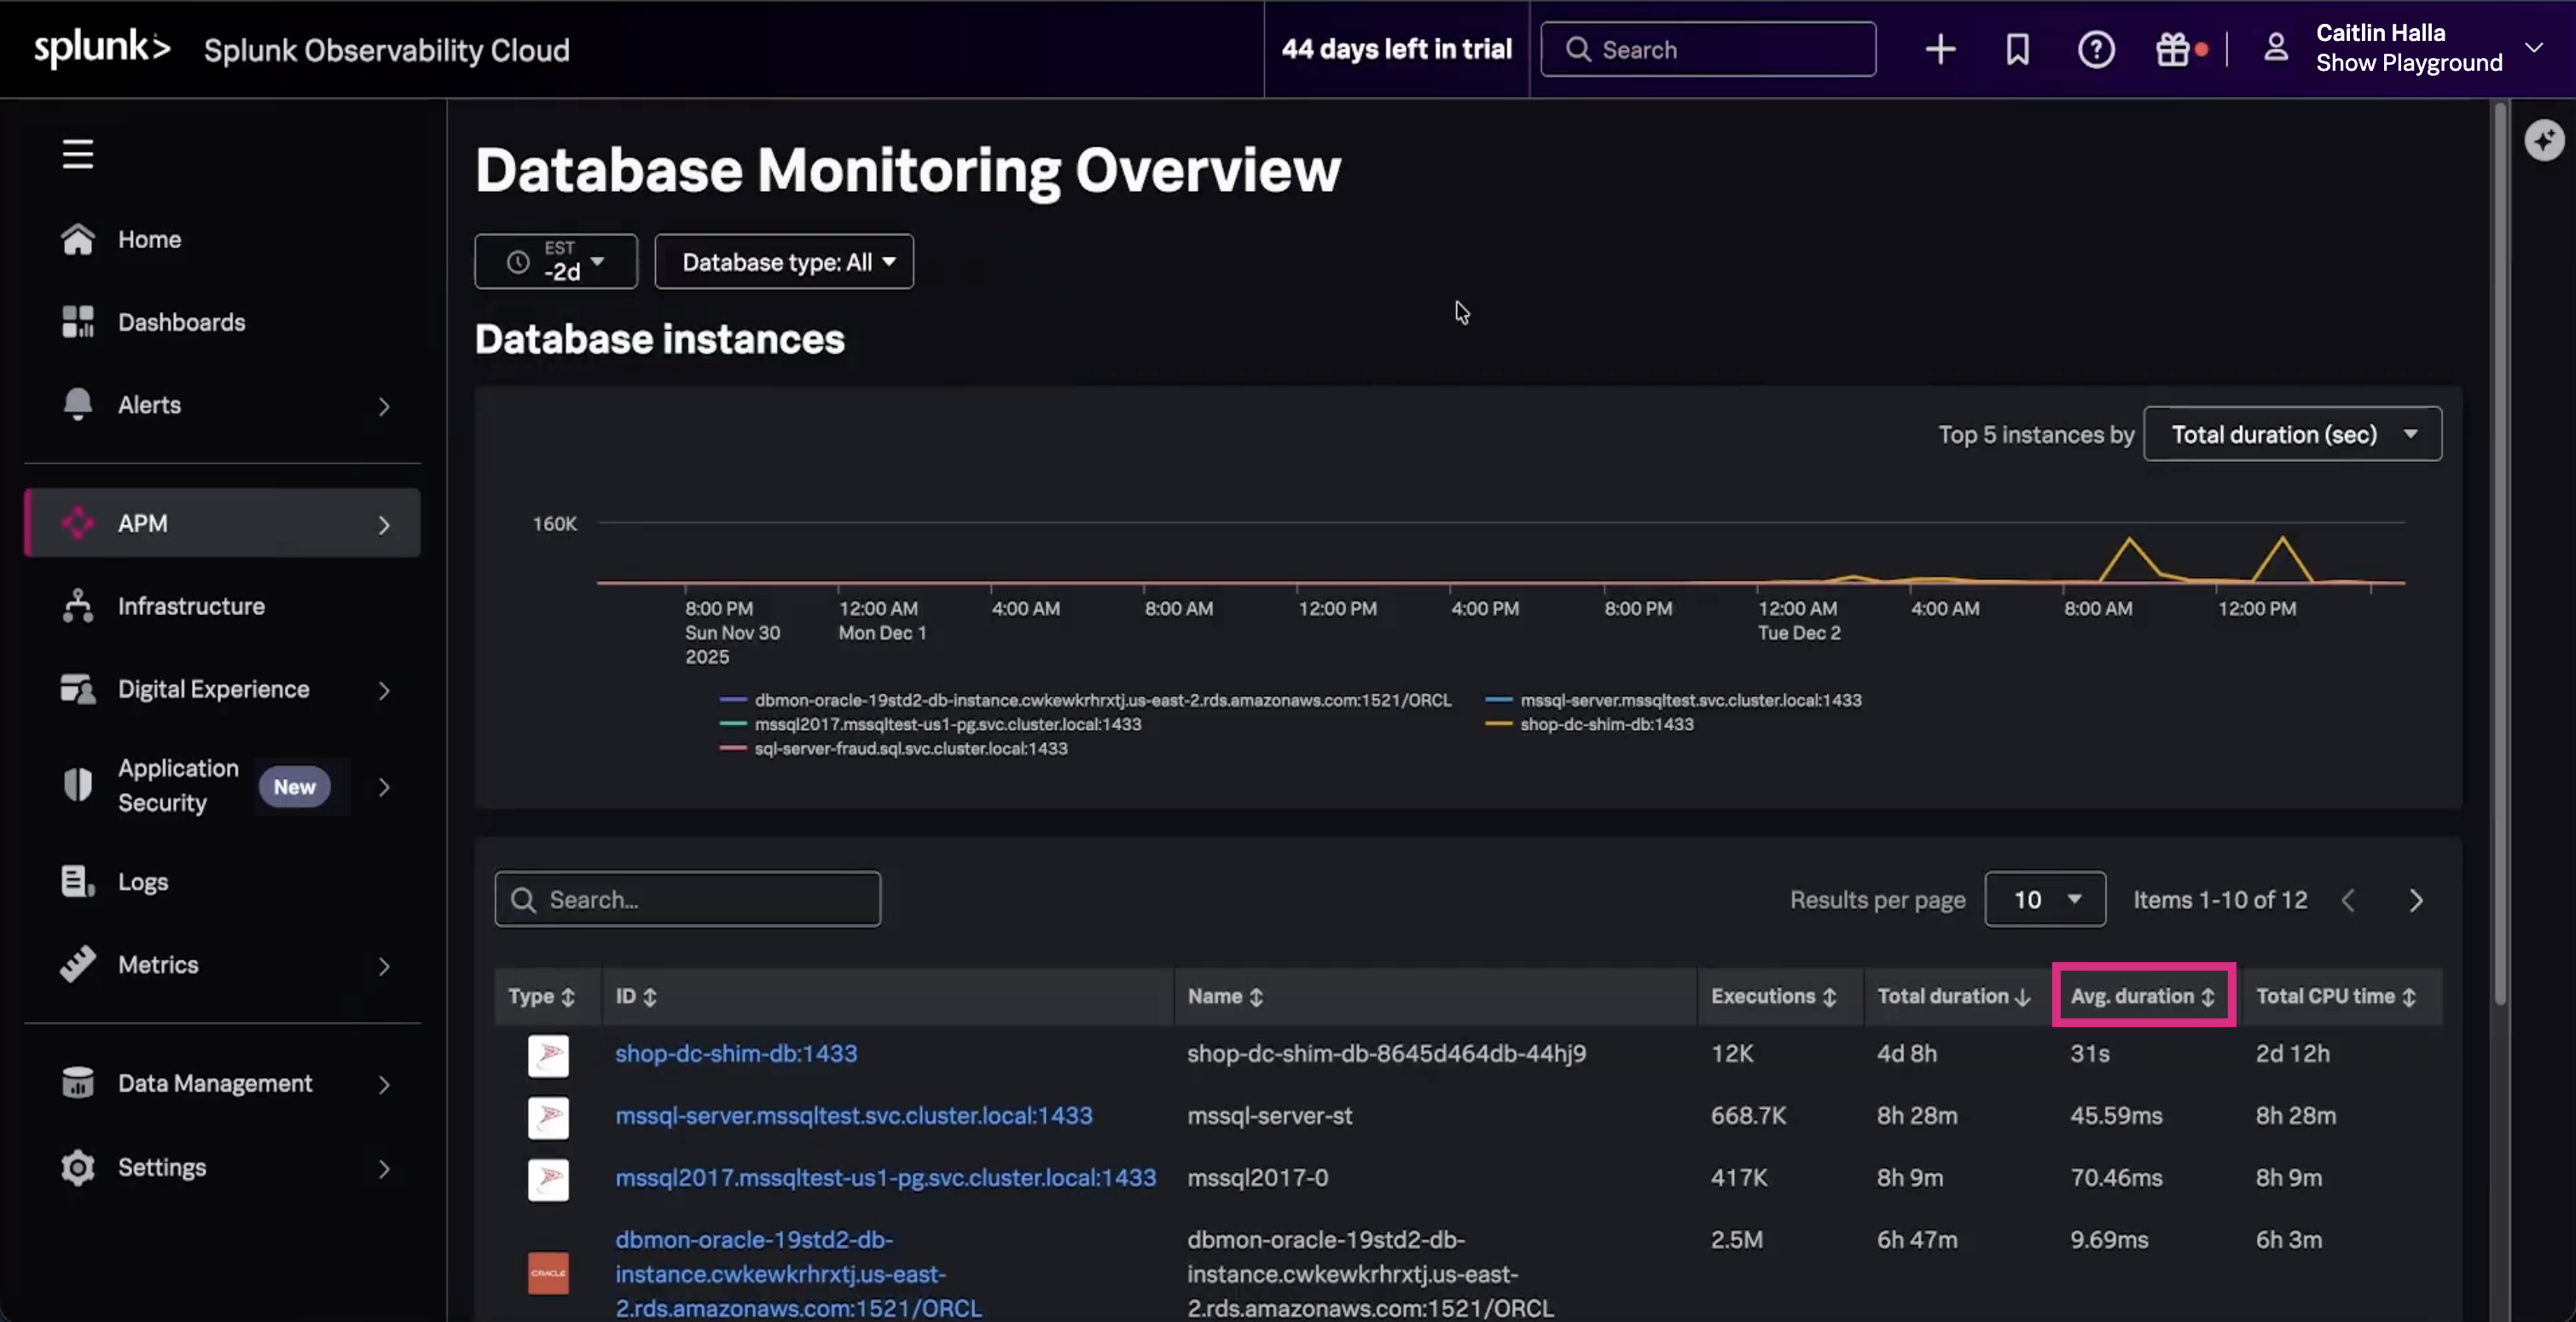This screenshot has width=2576, height=1322.
Task: Sort table by ID column
Action: [x=636, y=996]
